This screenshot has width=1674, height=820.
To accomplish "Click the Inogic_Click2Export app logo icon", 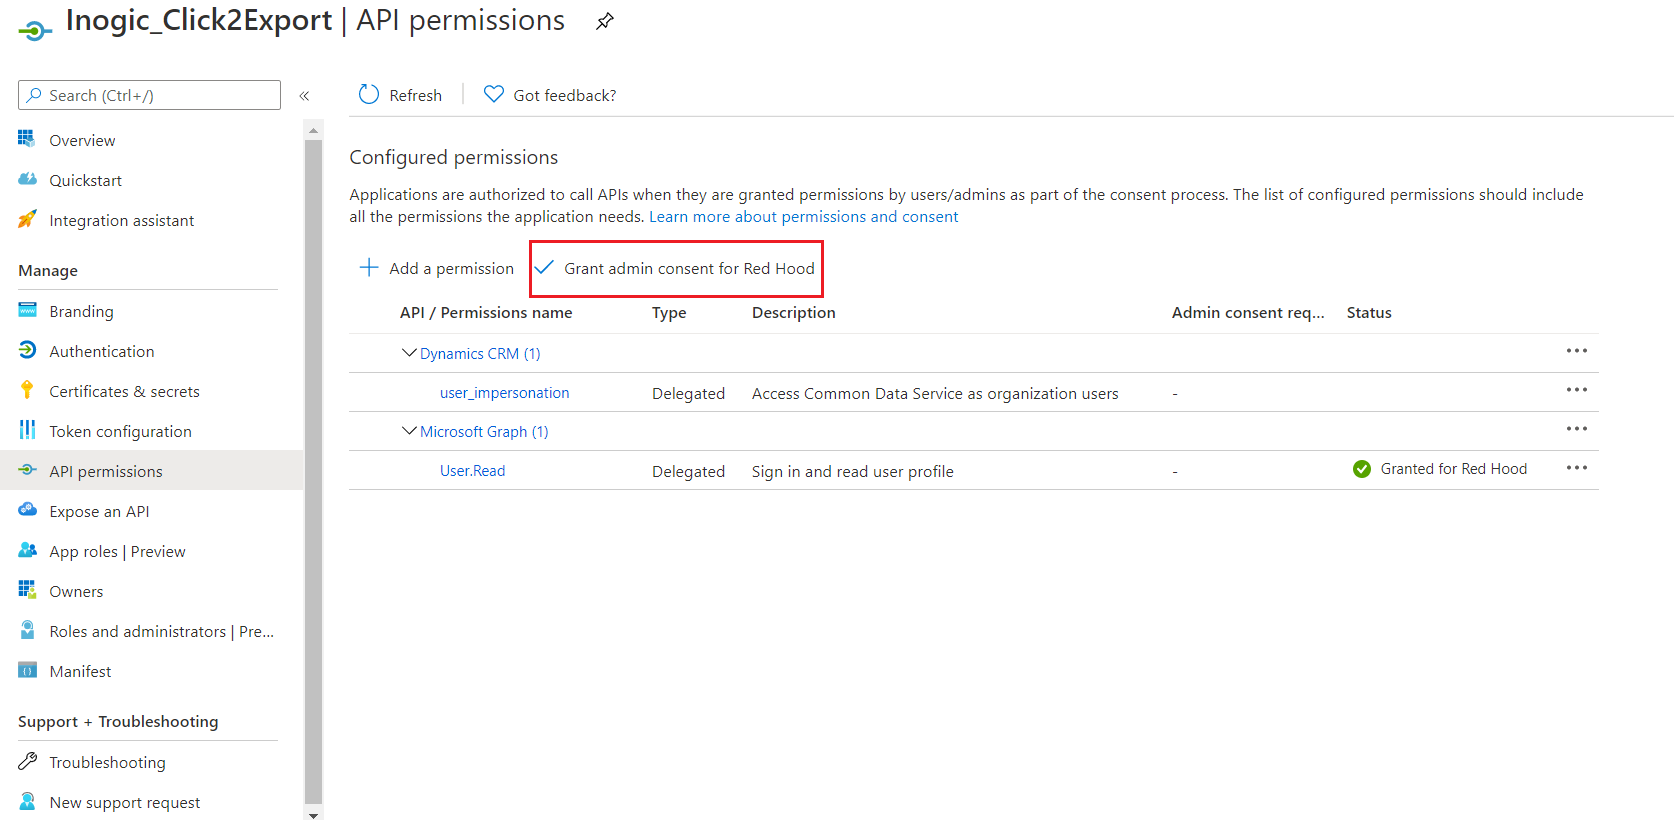I will [x=34, y=32].
